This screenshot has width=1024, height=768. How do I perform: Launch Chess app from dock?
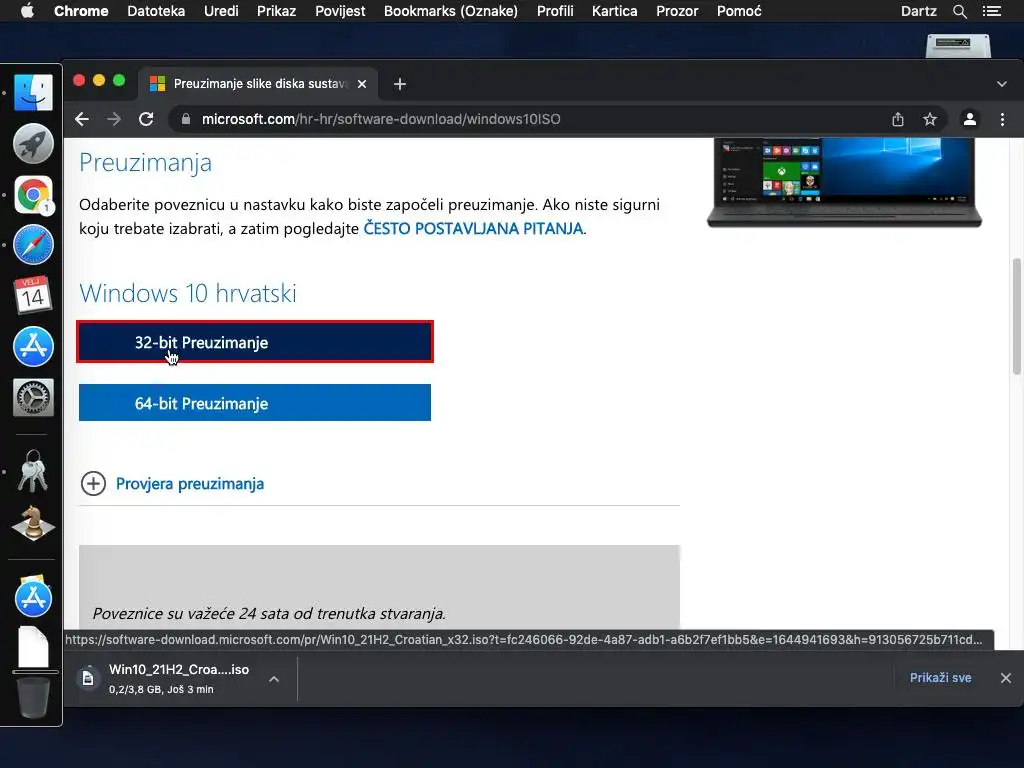(33, 523)
